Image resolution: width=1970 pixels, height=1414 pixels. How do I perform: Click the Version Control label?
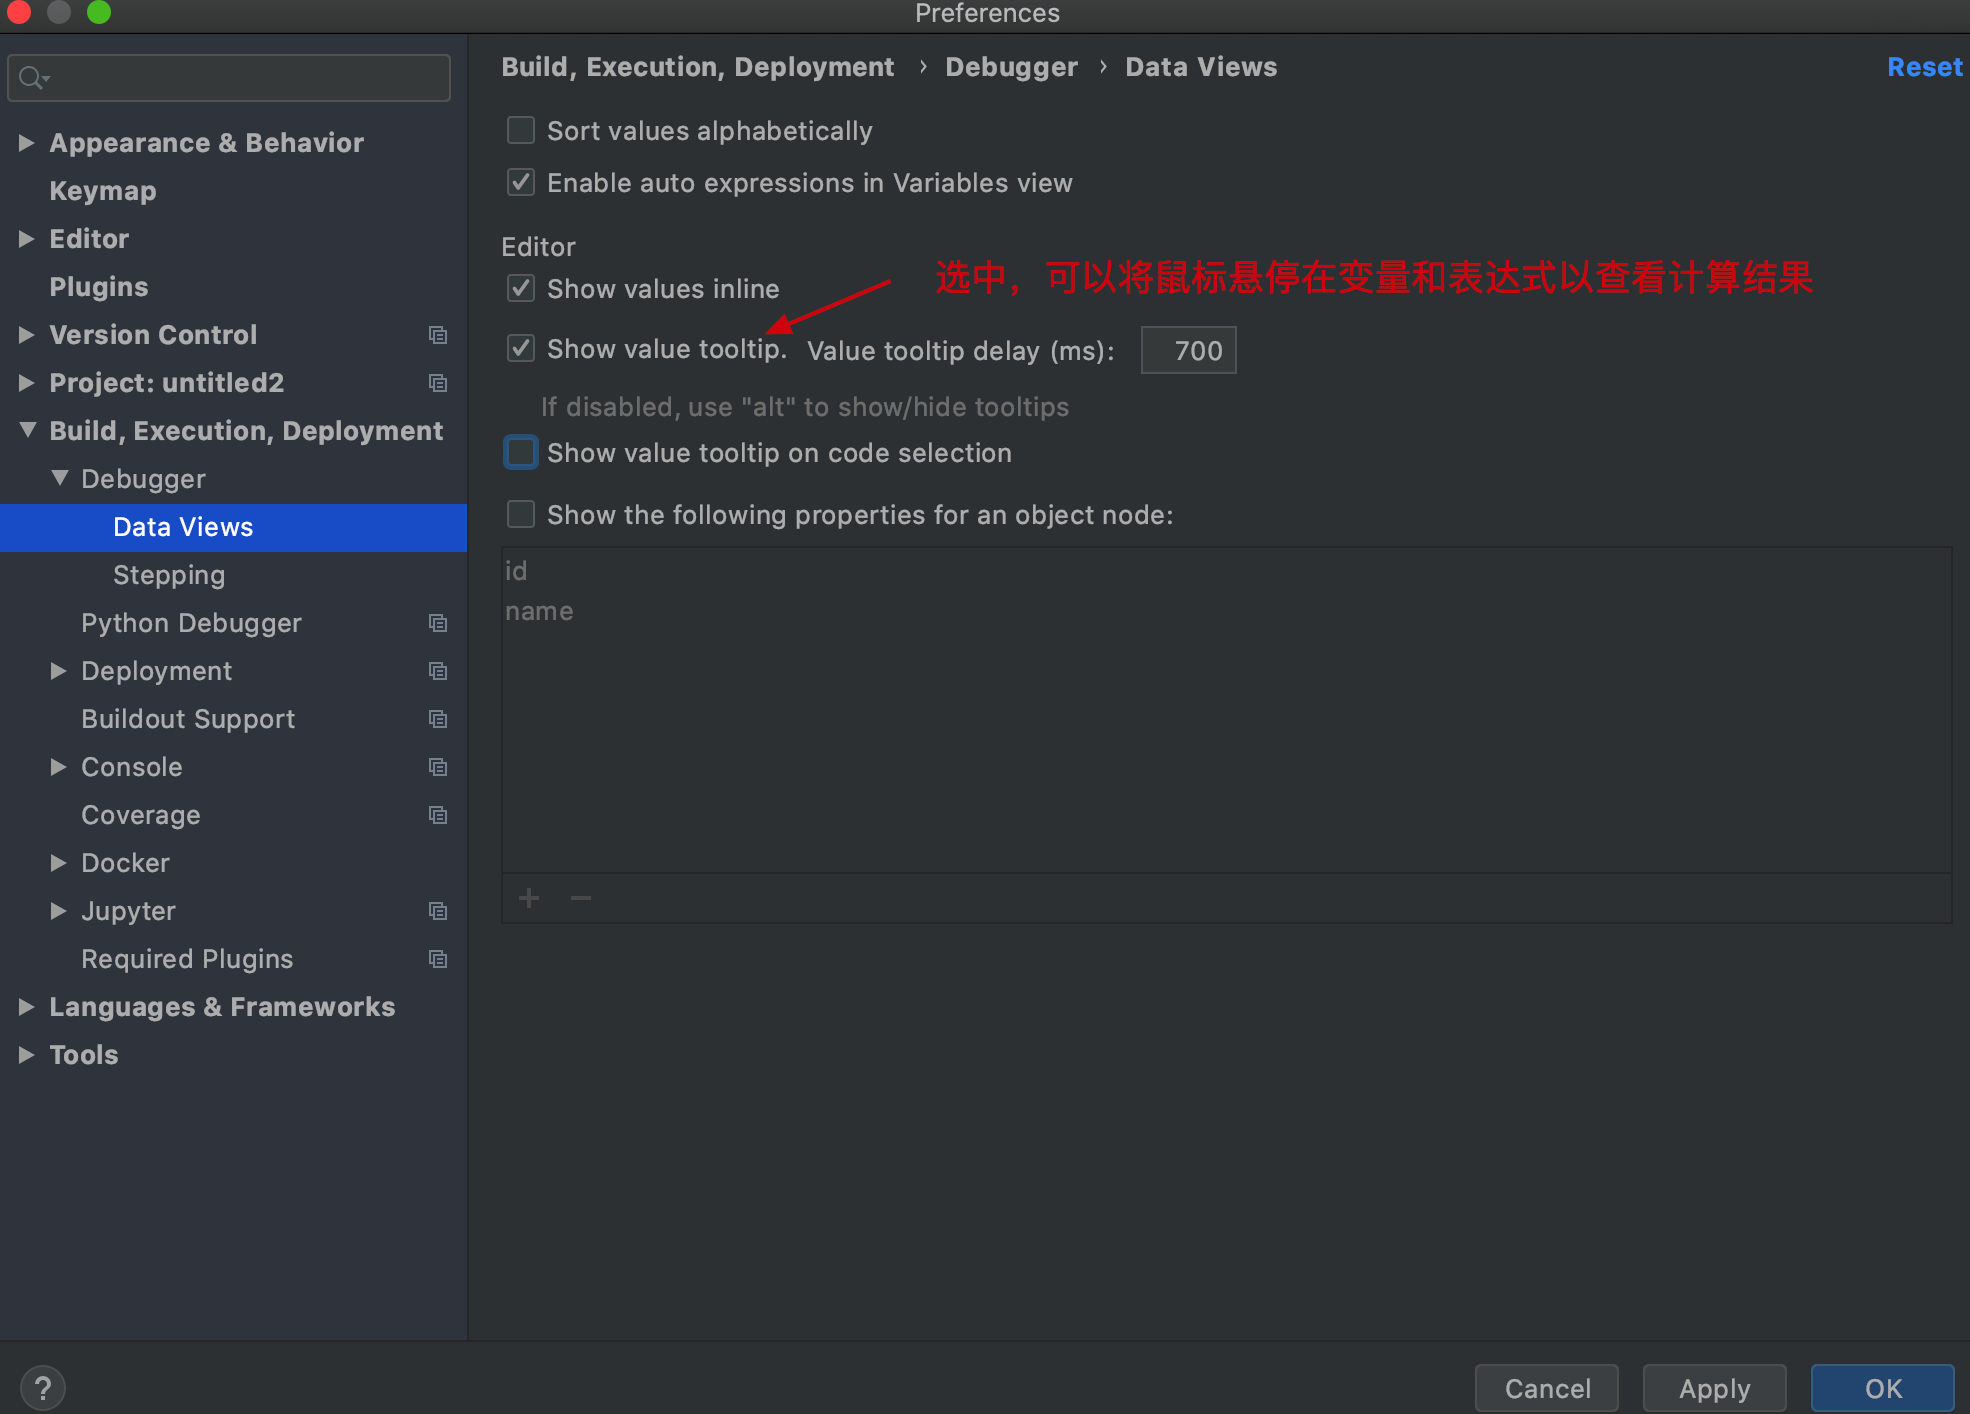pyautogui.click(x=153, y=335)
